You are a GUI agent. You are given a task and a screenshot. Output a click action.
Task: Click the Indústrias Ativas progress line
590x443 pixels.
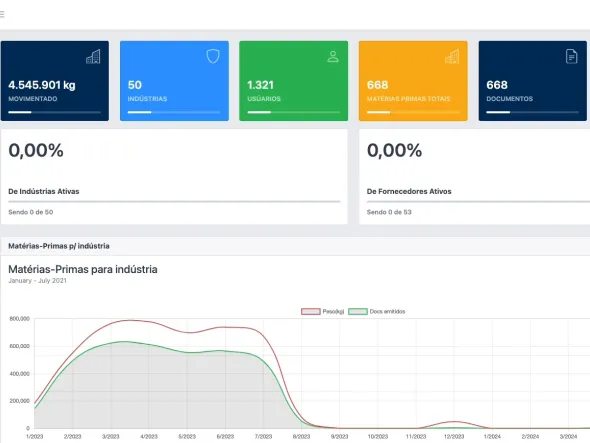coord(174,202)
